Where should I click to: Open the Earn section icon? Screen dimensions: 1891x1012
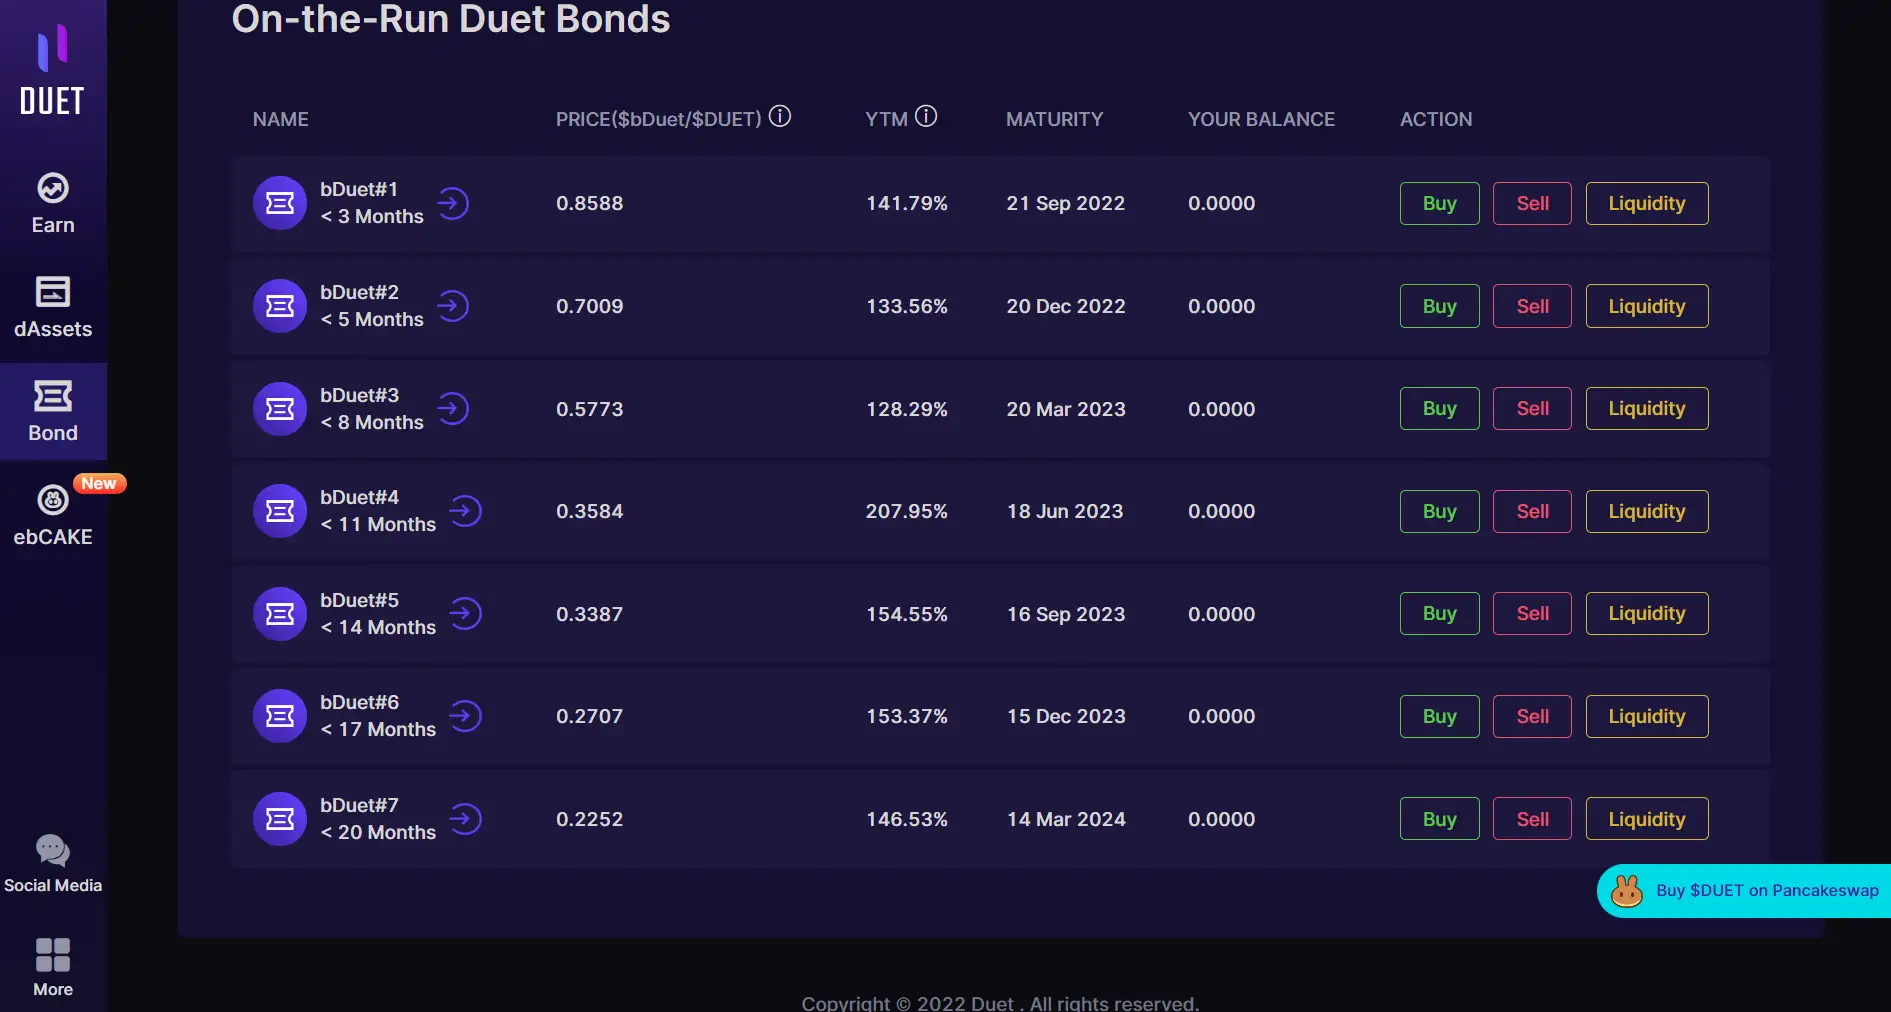coord(53,188)
